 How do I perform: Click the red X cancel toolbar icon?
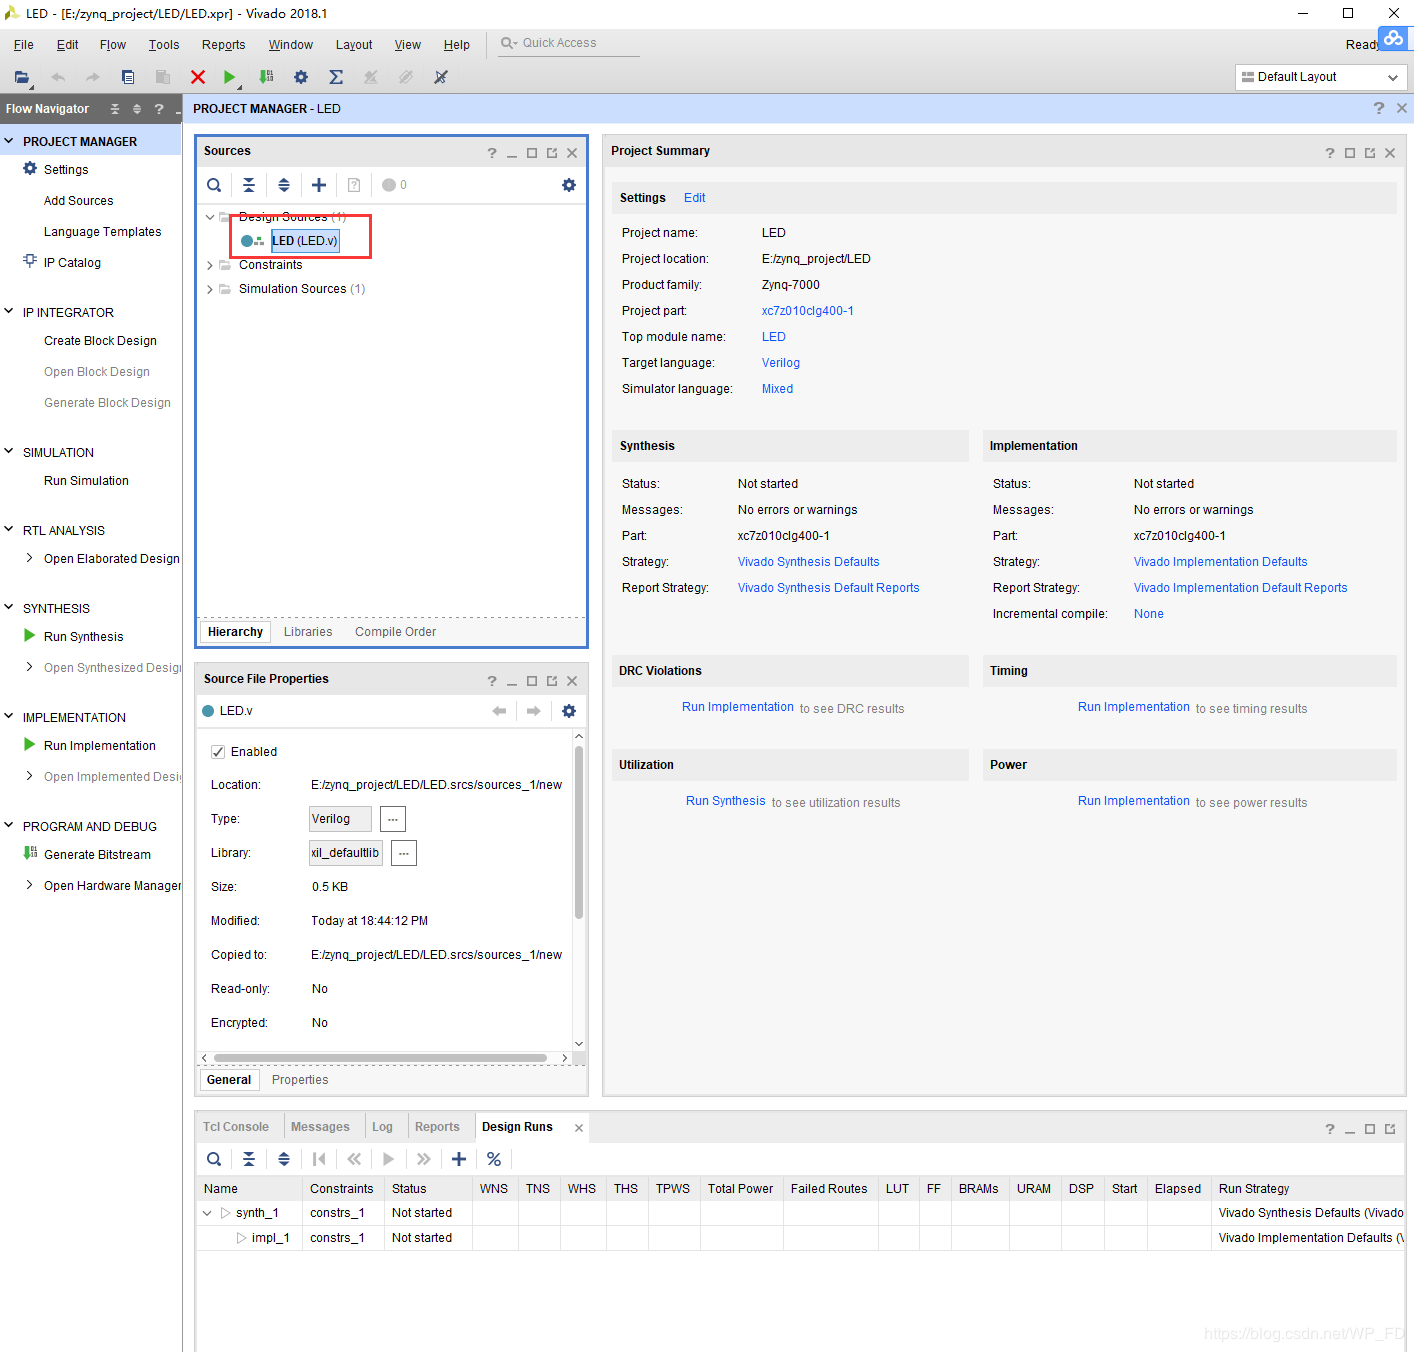[x=198, y=77]
